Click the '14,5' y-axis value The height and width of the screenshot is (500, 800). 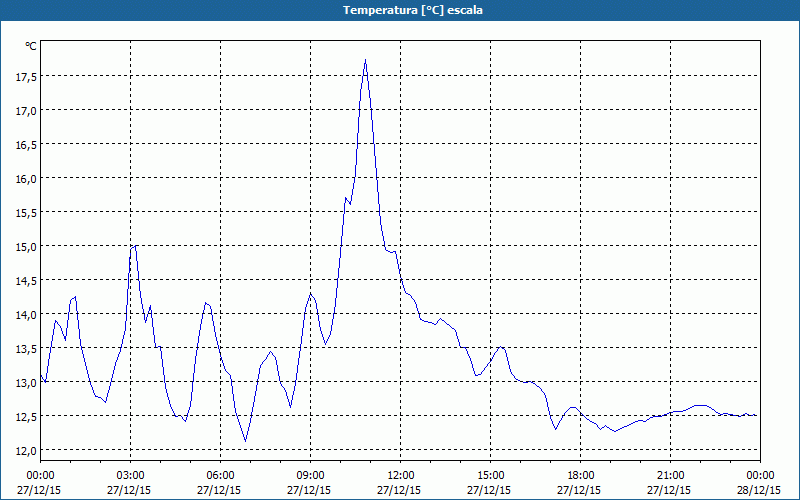tap(27, 281)
